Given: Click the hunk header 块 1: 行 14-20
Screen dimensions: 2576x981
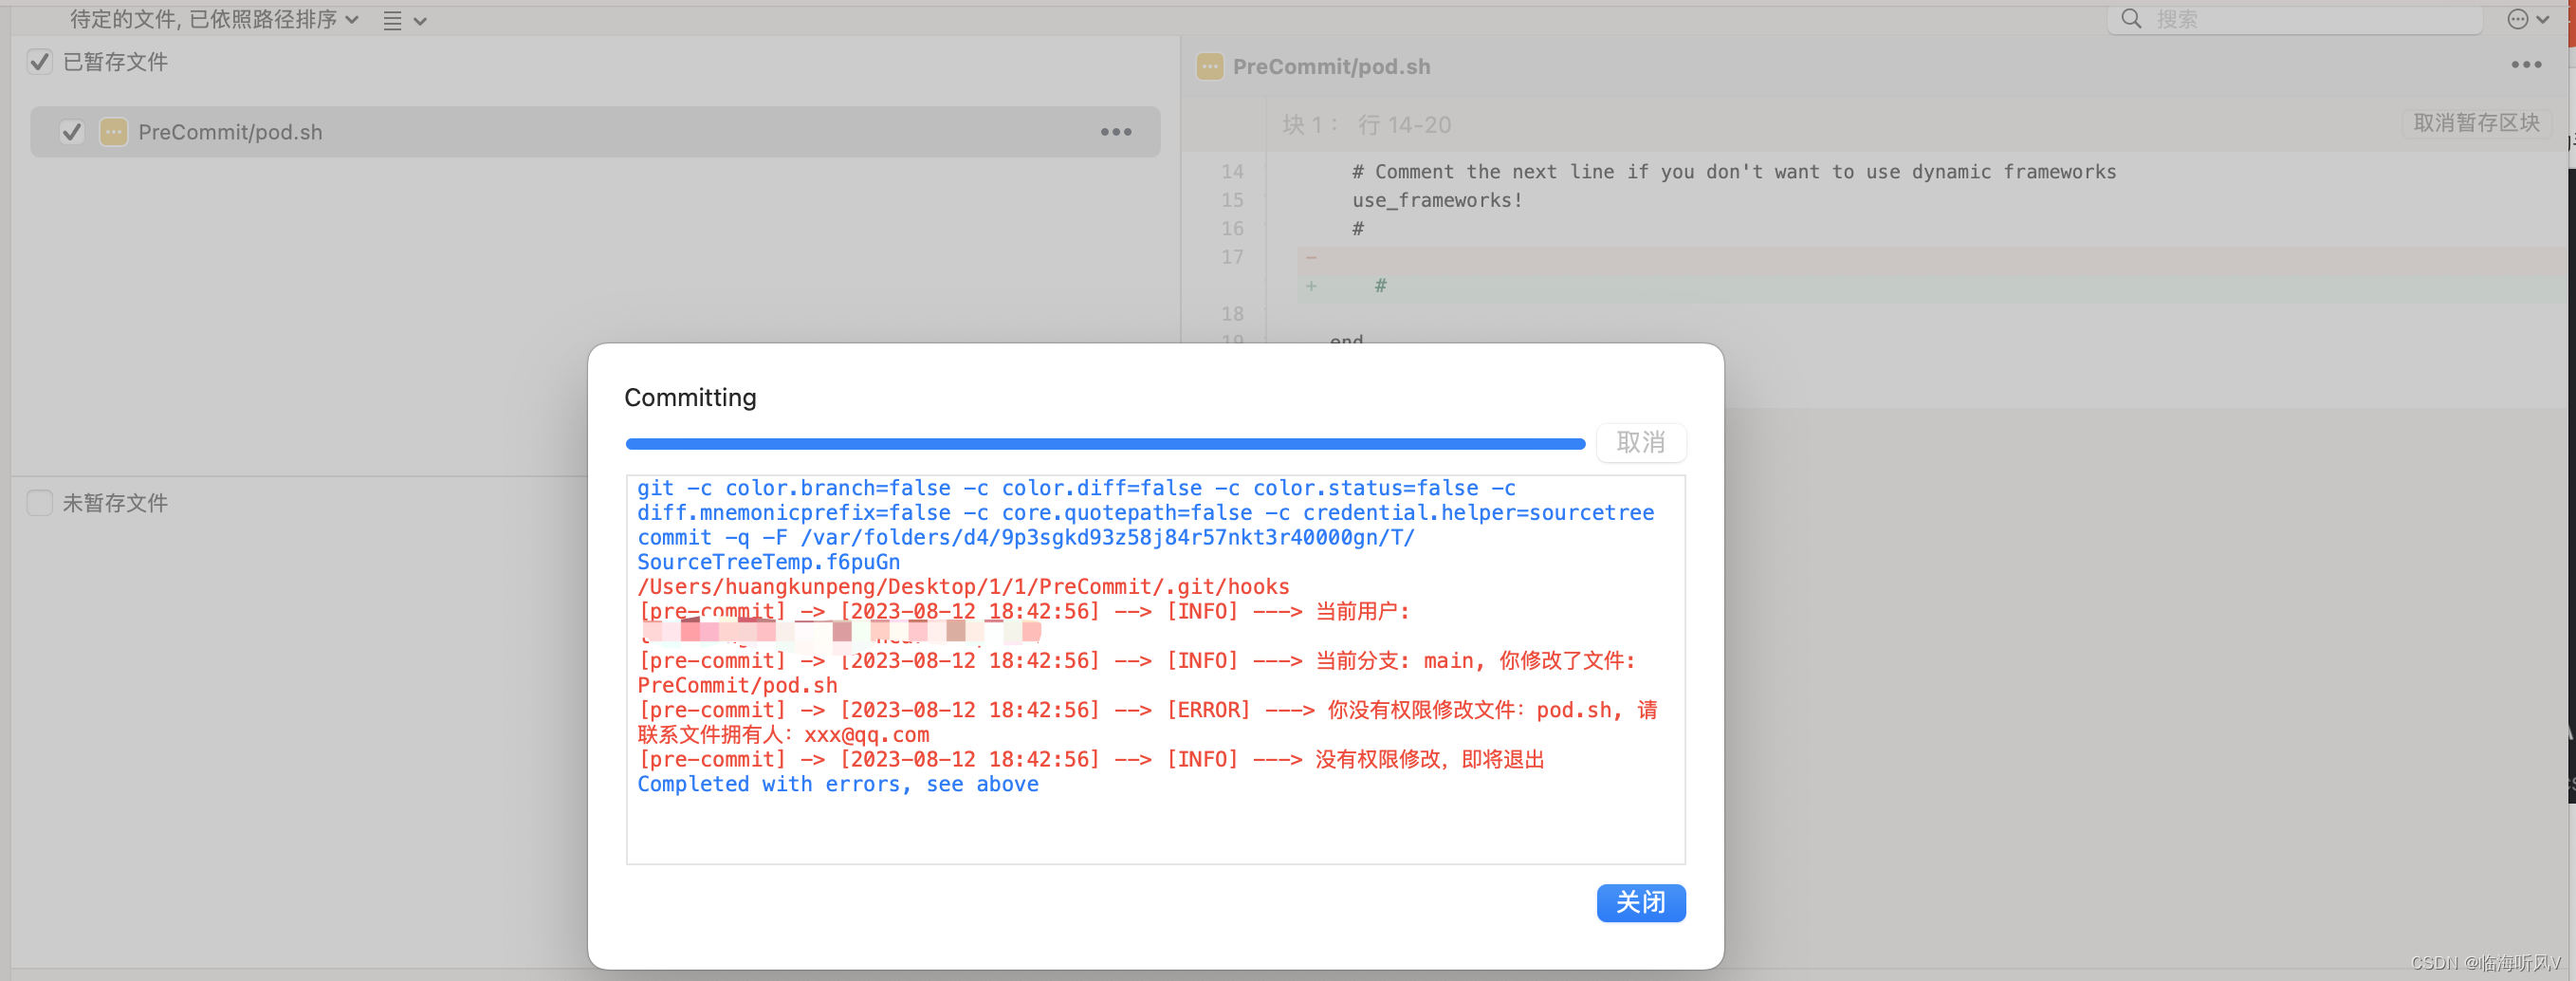Looking at the screenshot, I should point(1366,125).
